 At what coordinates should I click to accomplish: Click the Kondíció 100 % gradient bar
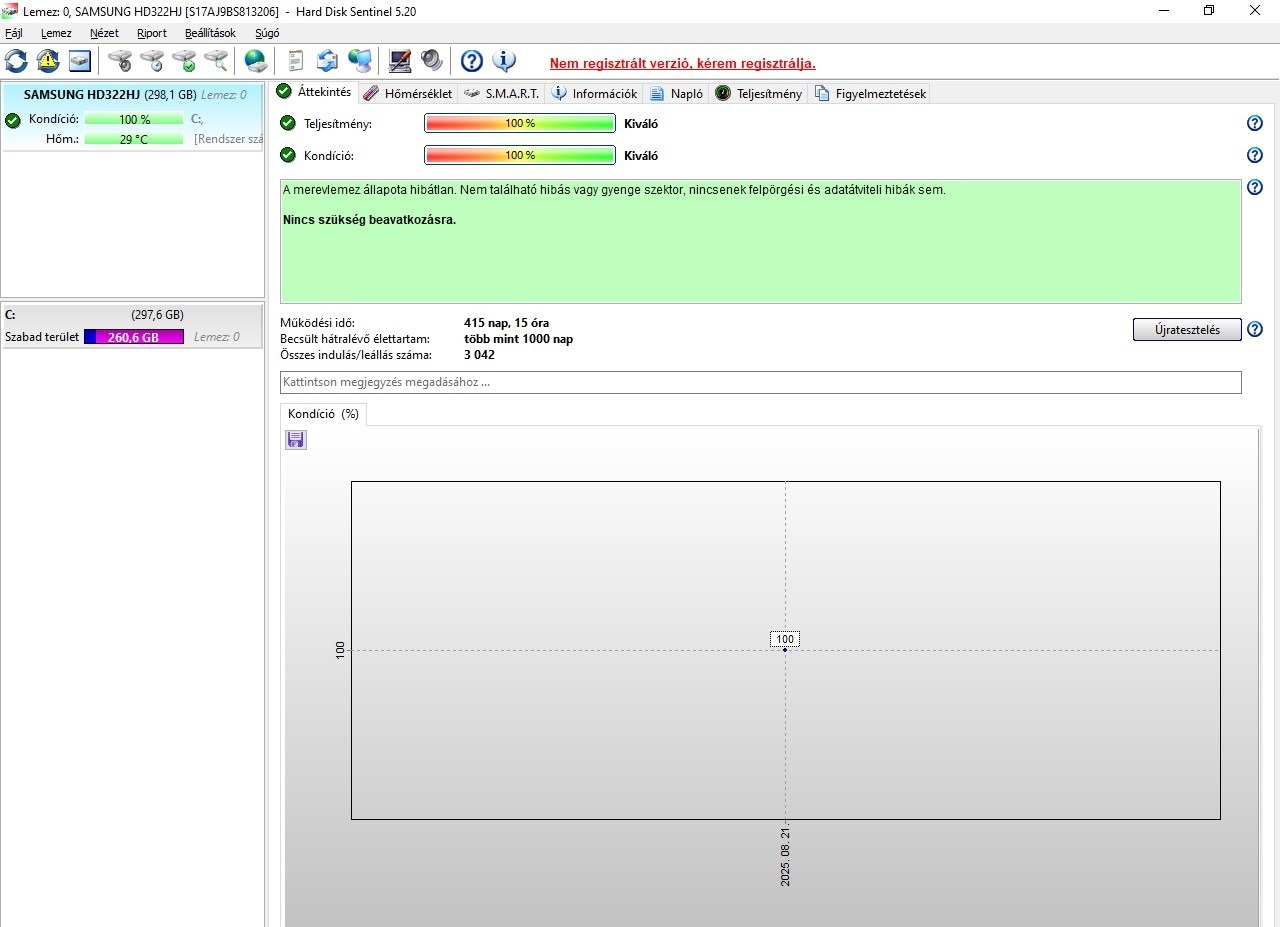pos(520,155)
